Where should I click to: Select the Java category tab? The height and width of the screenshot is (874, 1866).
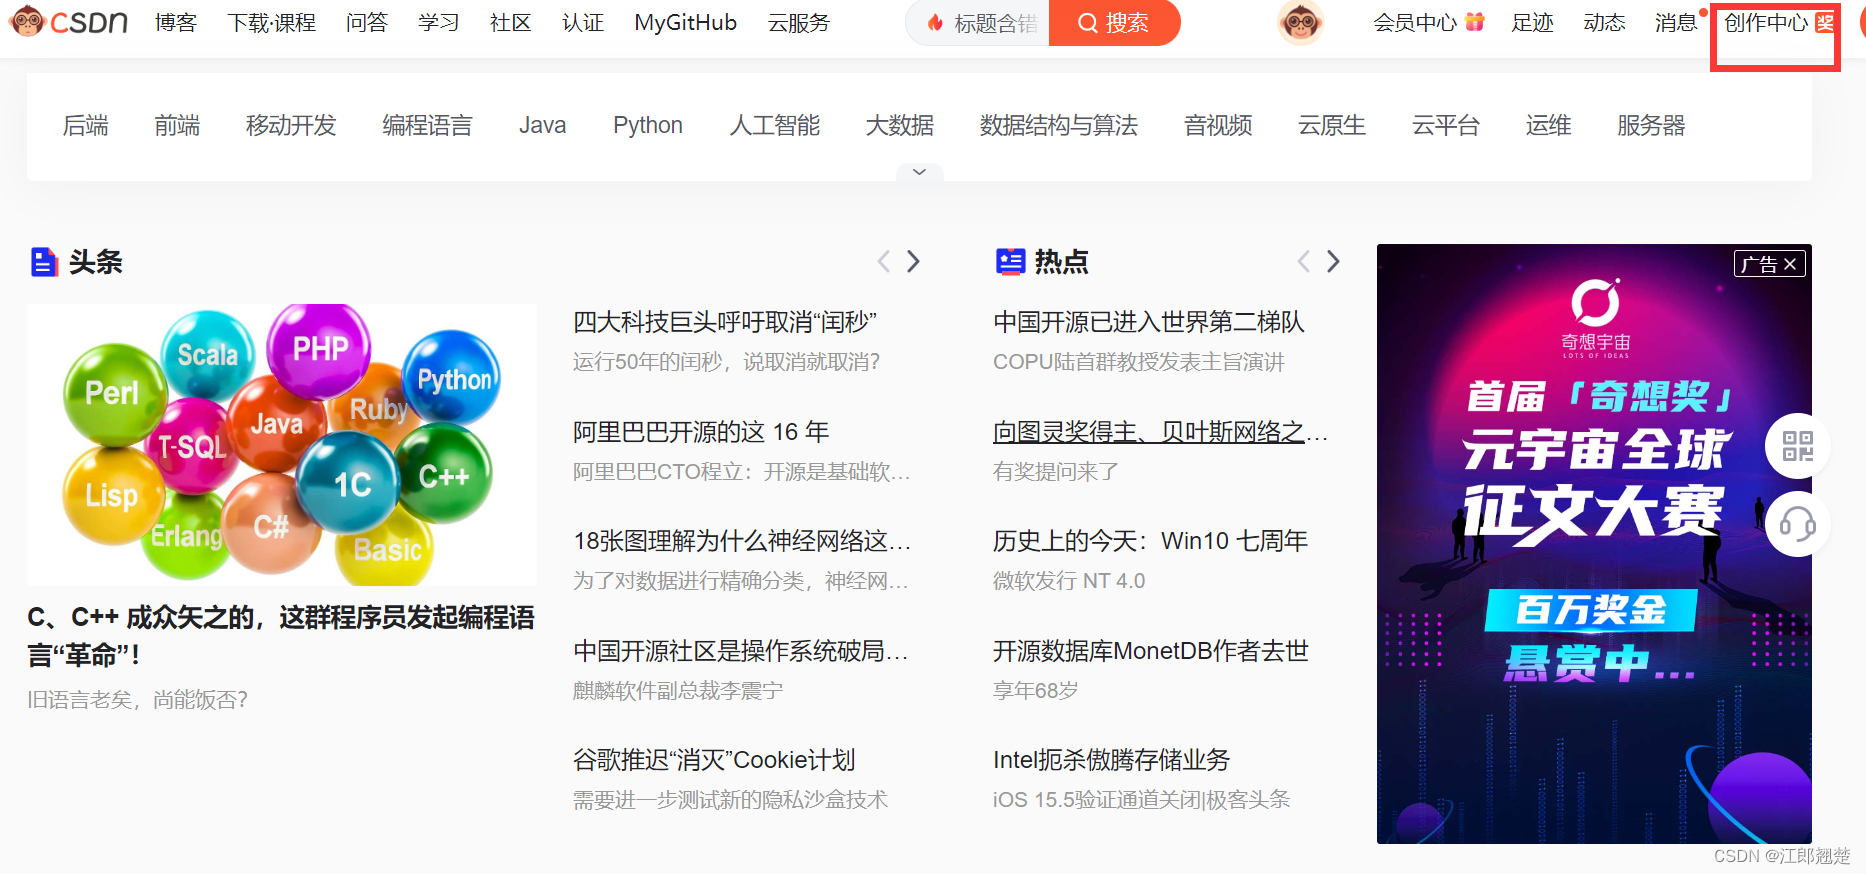[542, 125]
